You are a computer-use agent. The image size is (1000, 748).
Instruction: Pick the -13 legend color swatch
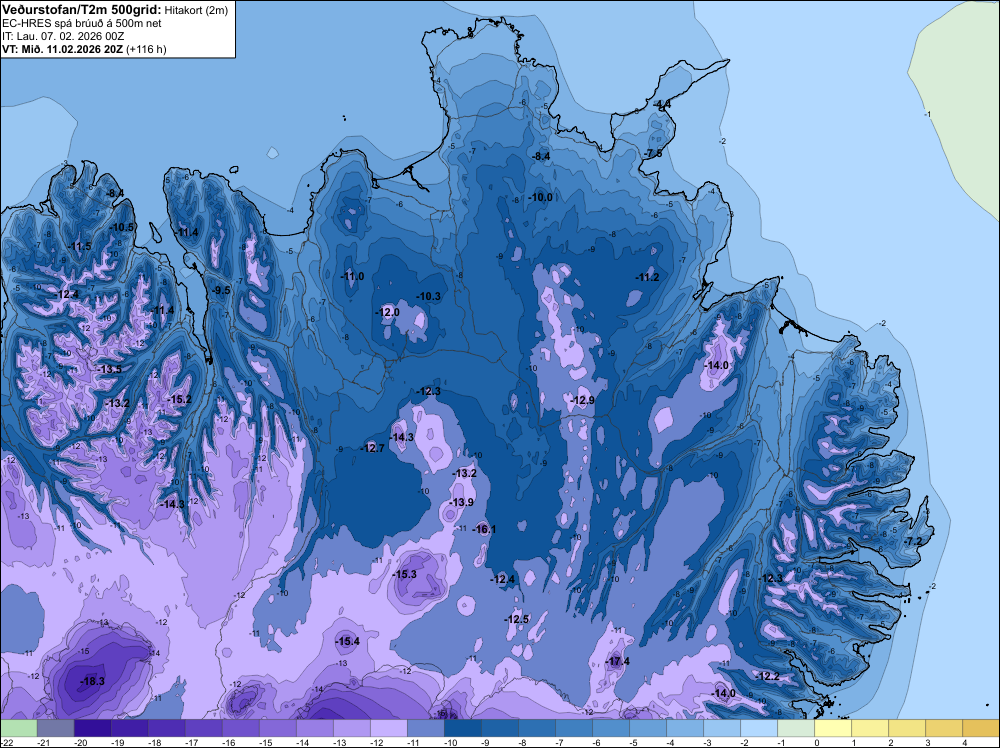tap(351, 728)
